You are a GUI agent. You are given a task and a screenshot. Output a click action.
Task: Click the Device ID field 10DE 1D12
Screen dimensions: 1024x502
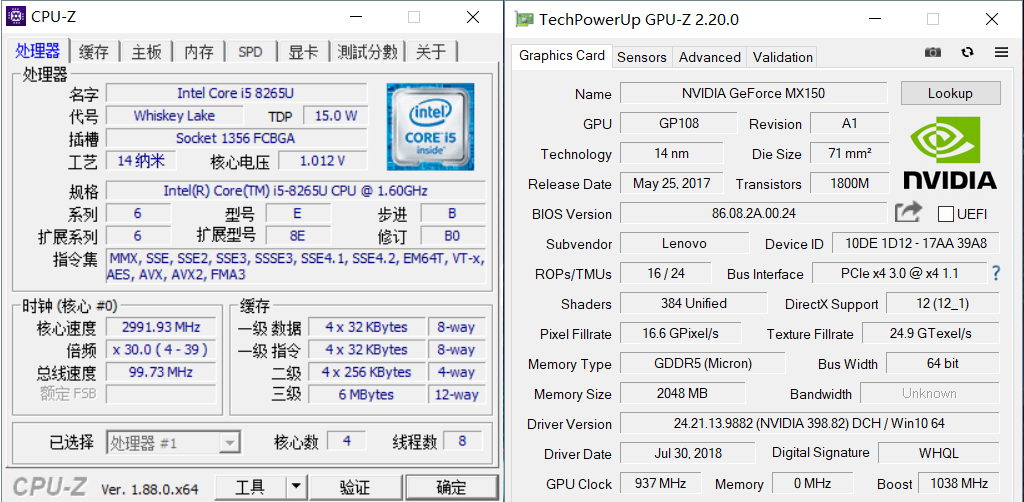click(916, 243)
